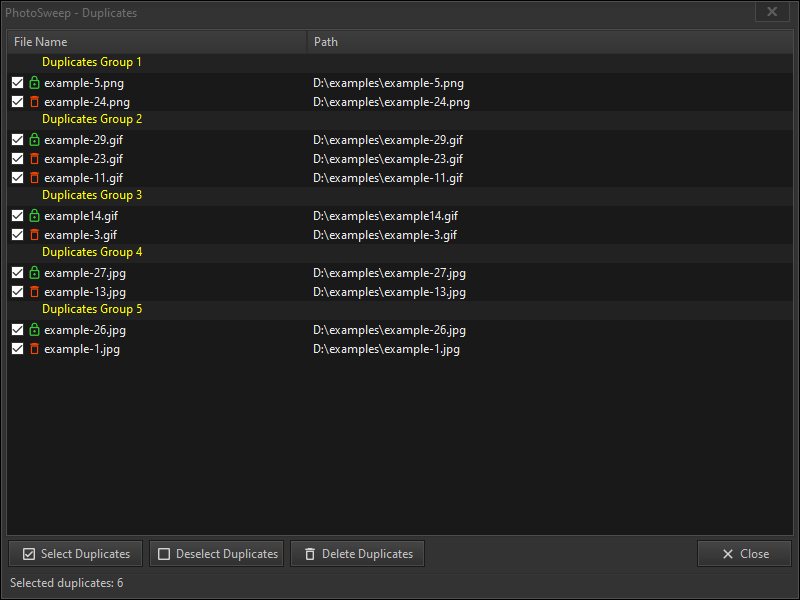Click the trash icon beside example-13.jpg
800x600 pixels.
[36, 292]
